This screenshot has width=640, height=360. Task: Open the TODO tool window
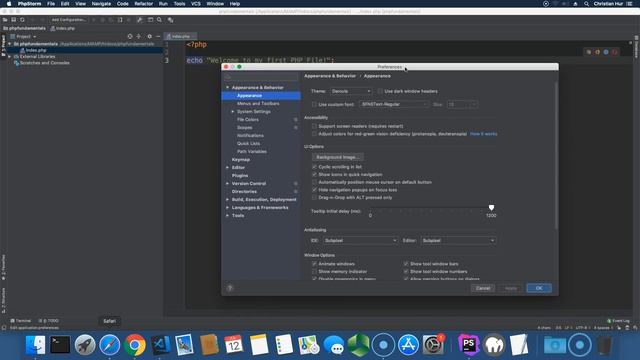coord(49,321)
